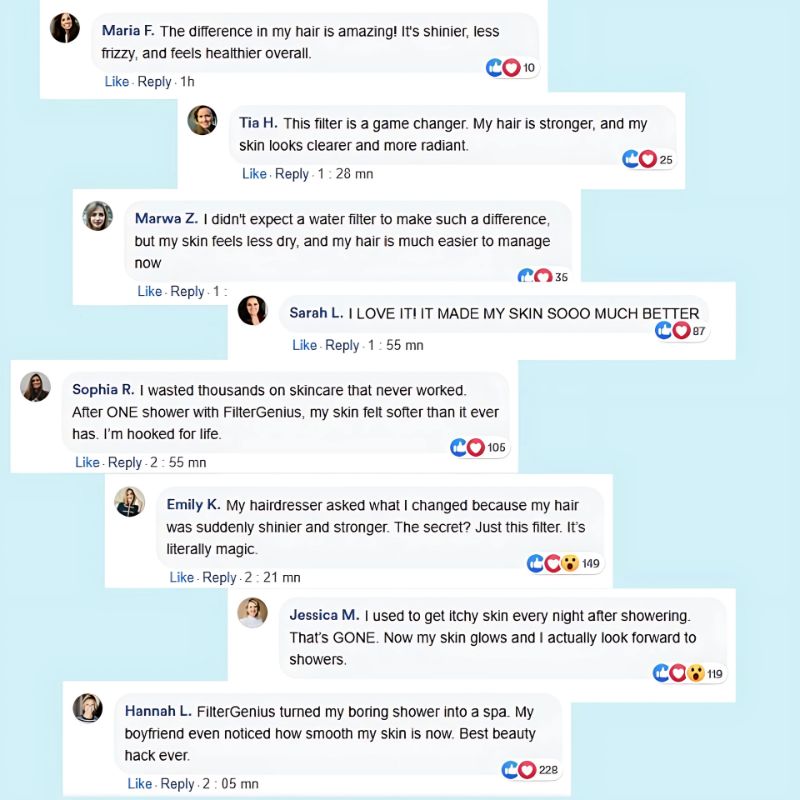Like Maria F.'s comment

click(x=117, y=81)
